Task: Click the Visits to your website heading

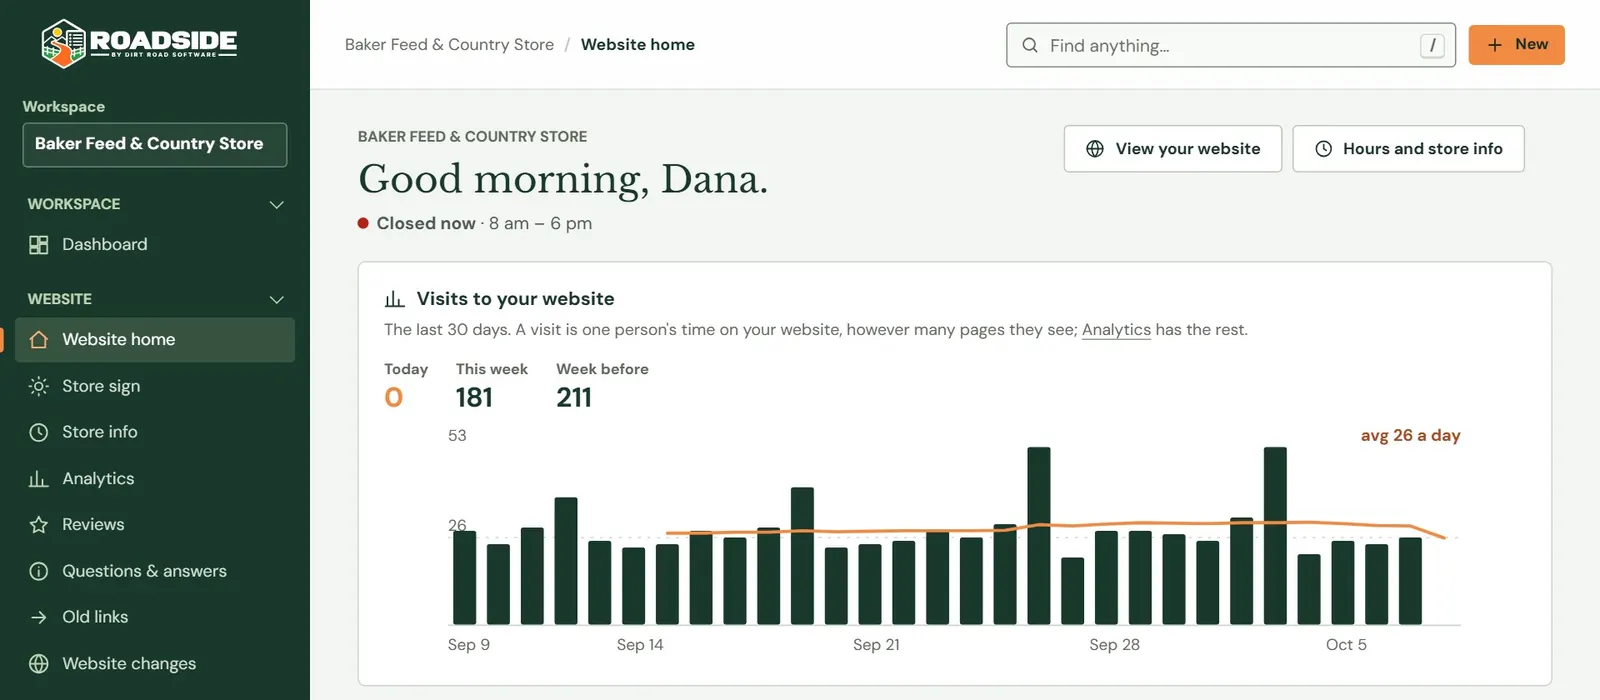Action: 515,299
